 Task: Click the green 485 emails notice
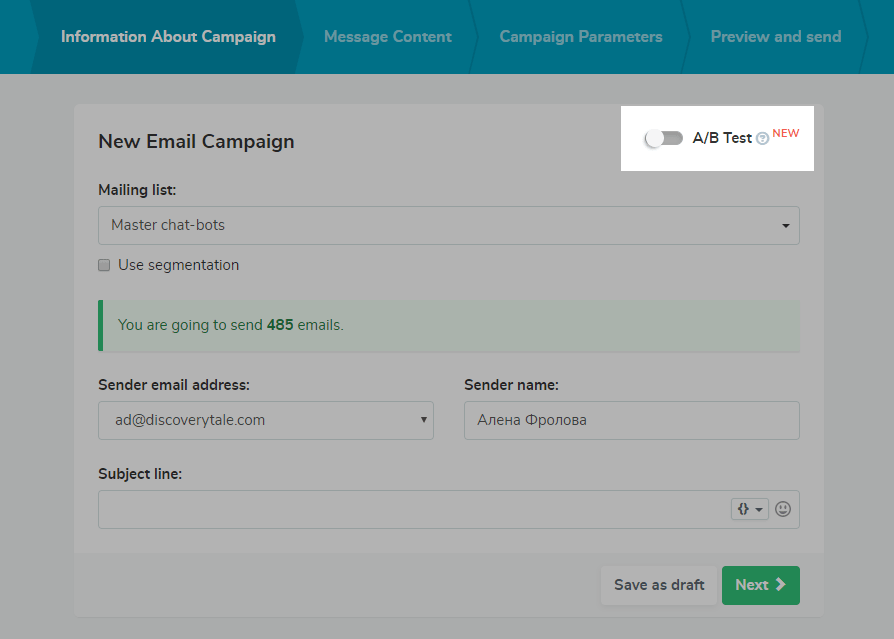pyautogui.click(x=448, y=325)
